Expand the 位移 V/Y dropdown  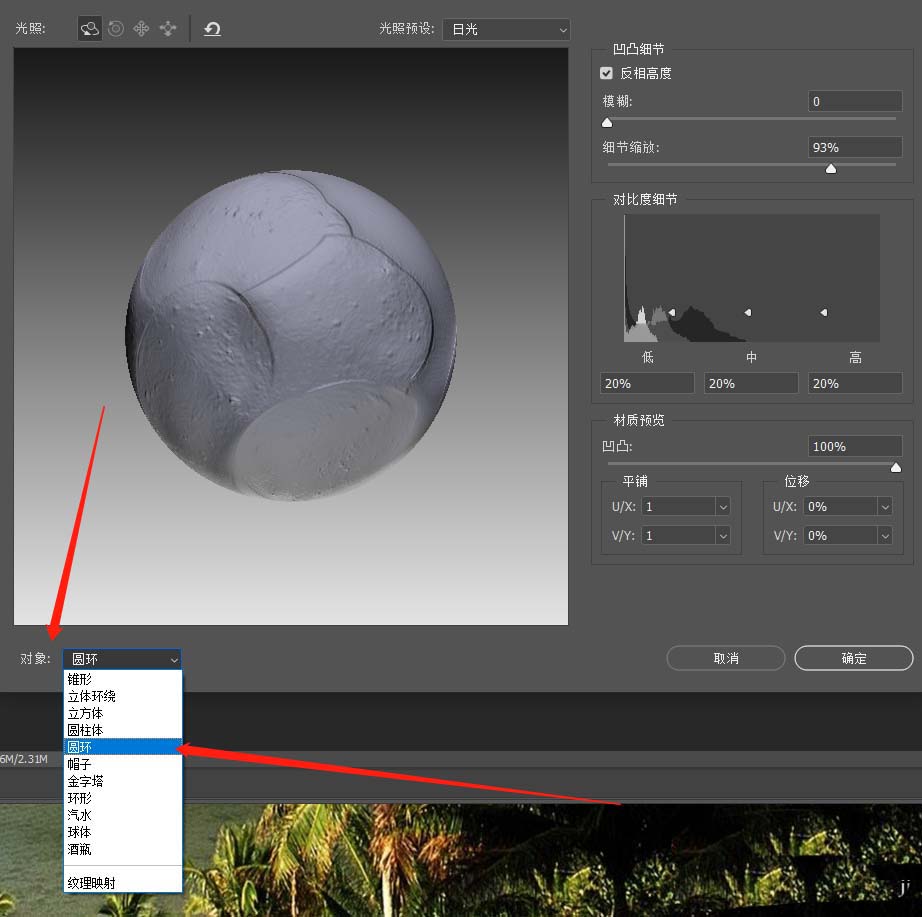(884, 536)
